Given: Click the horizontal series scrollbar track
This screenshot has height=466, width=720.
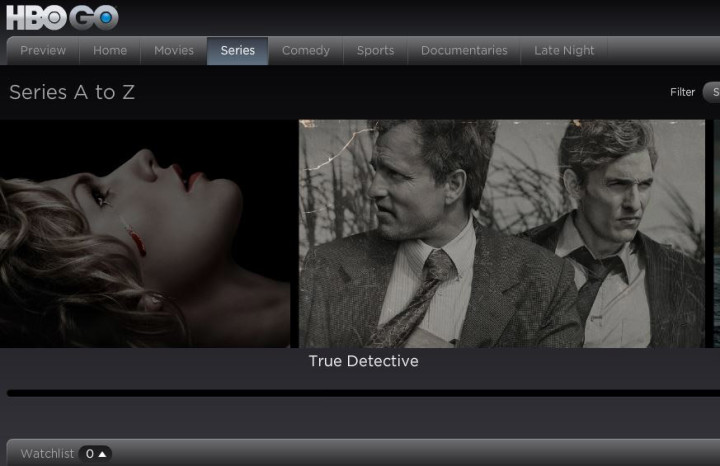Looking at the screenshot, I should pyautogui.click(x=363, y=393).
